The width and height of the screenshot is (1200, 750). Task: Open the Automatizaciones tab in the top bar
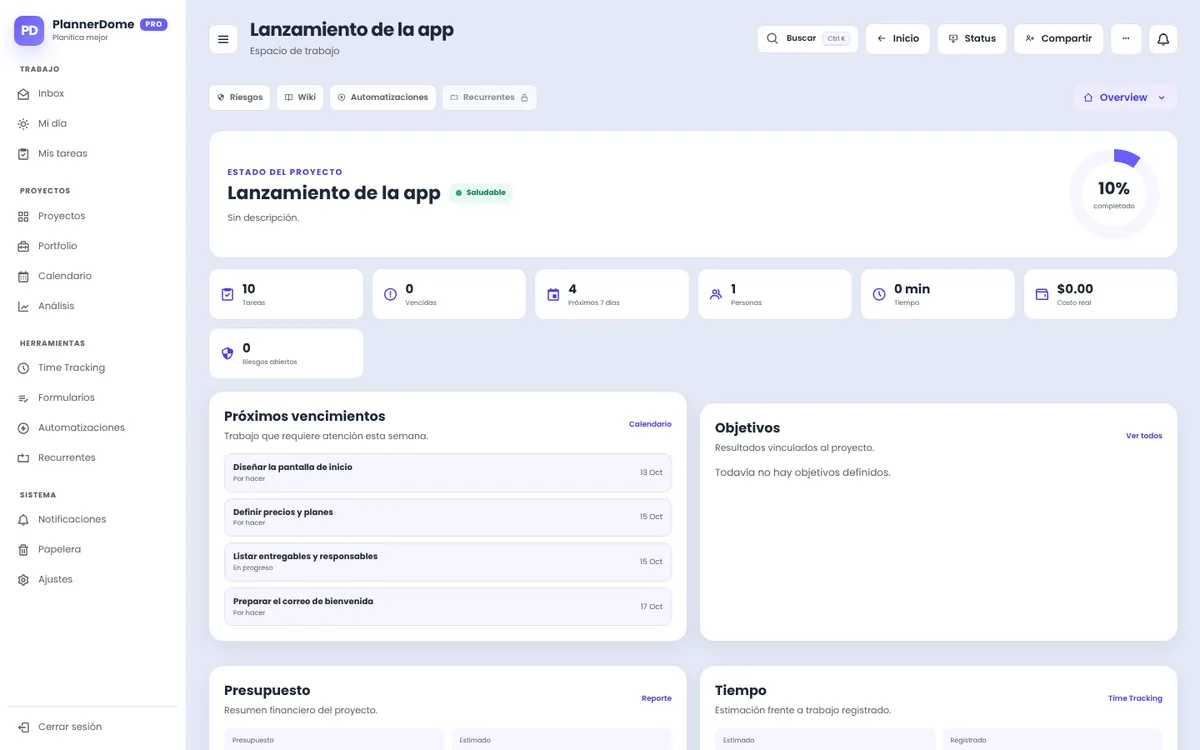(x=383, y=97)
